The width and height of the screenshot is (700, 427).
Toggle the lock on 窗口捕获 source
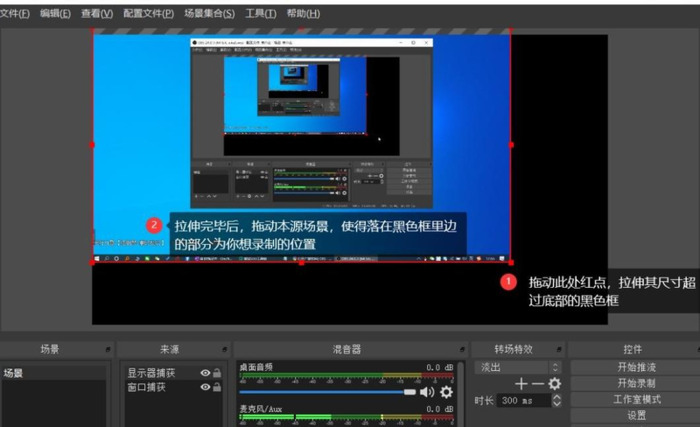217,386
